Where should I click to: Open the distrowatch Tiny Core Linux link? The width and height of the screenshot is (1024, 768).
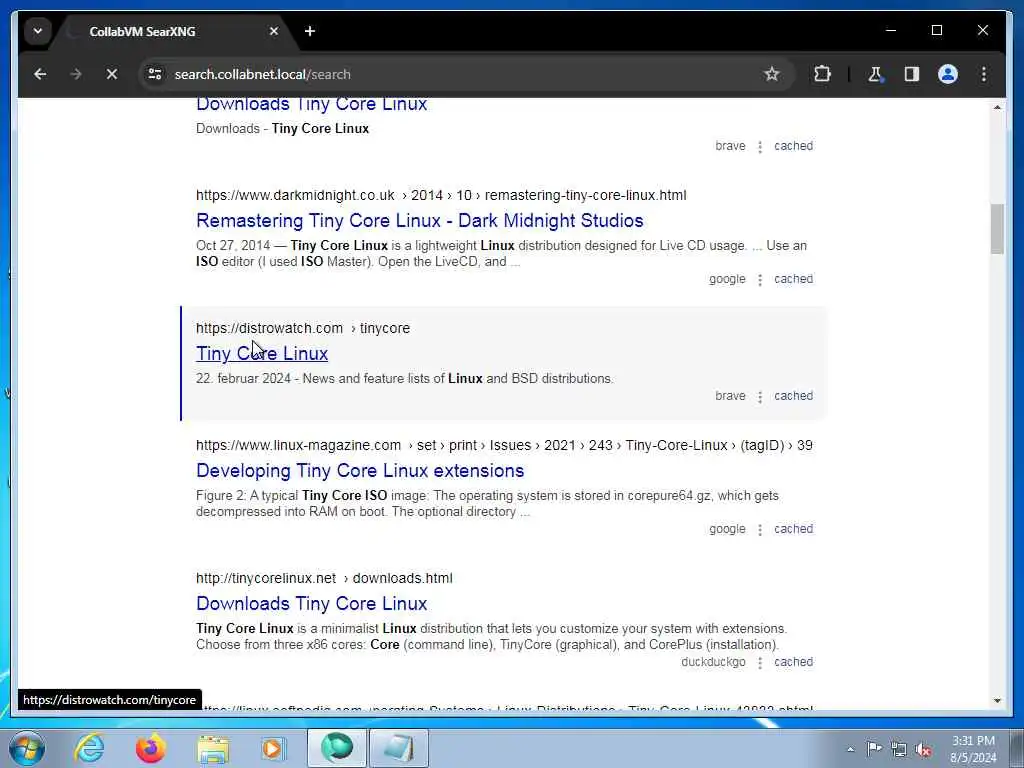262,353
